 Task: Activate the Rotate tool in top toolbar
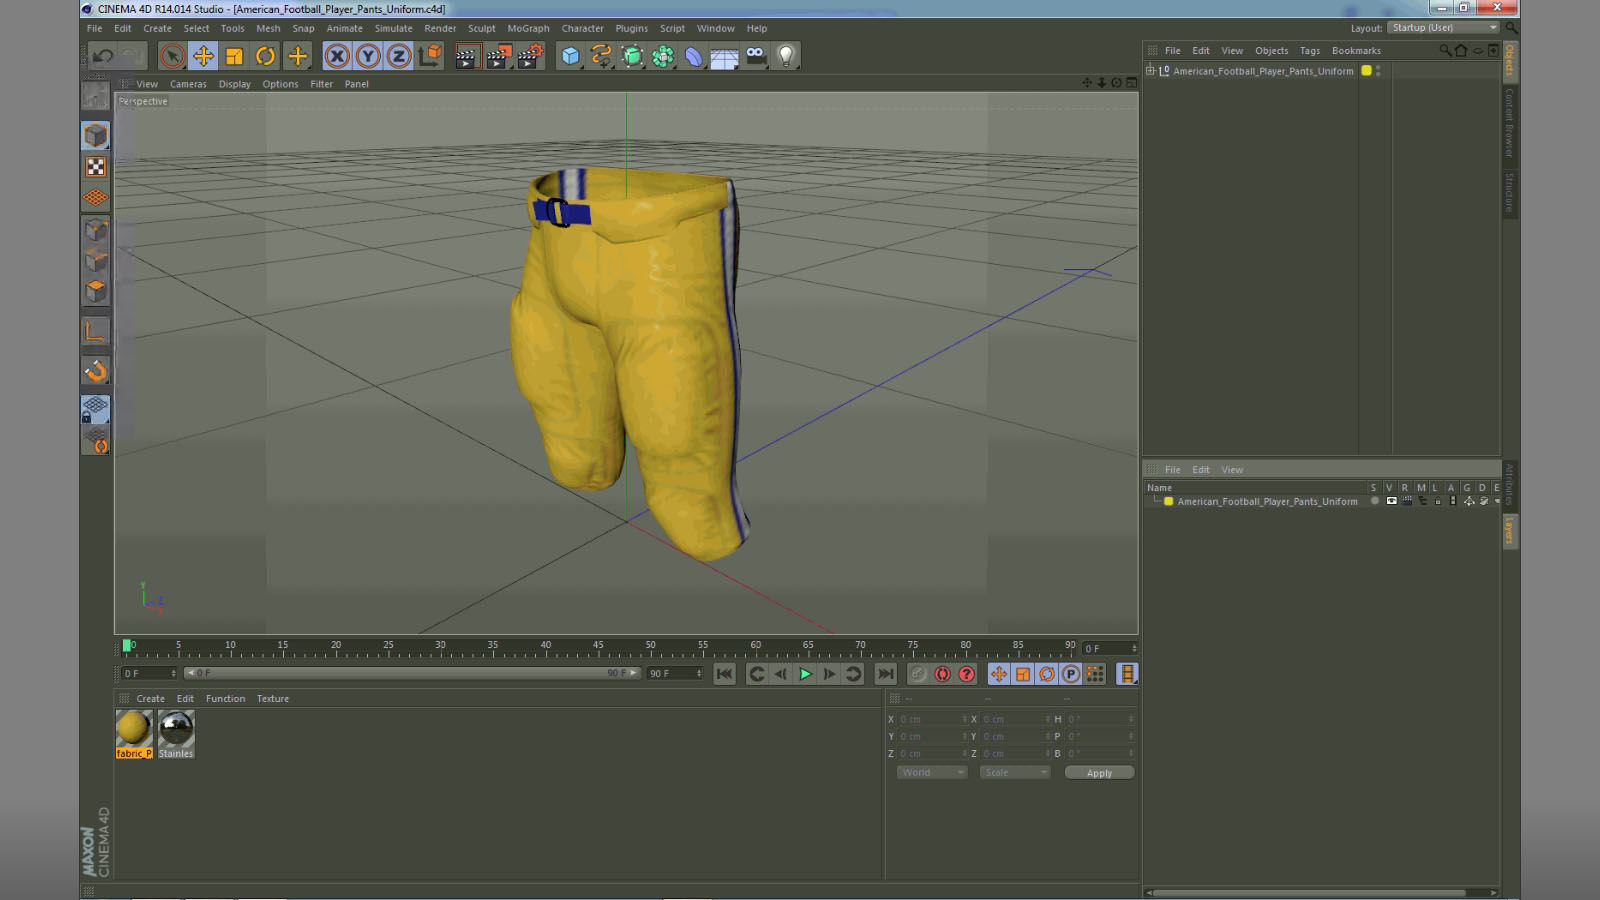point(265,56)
